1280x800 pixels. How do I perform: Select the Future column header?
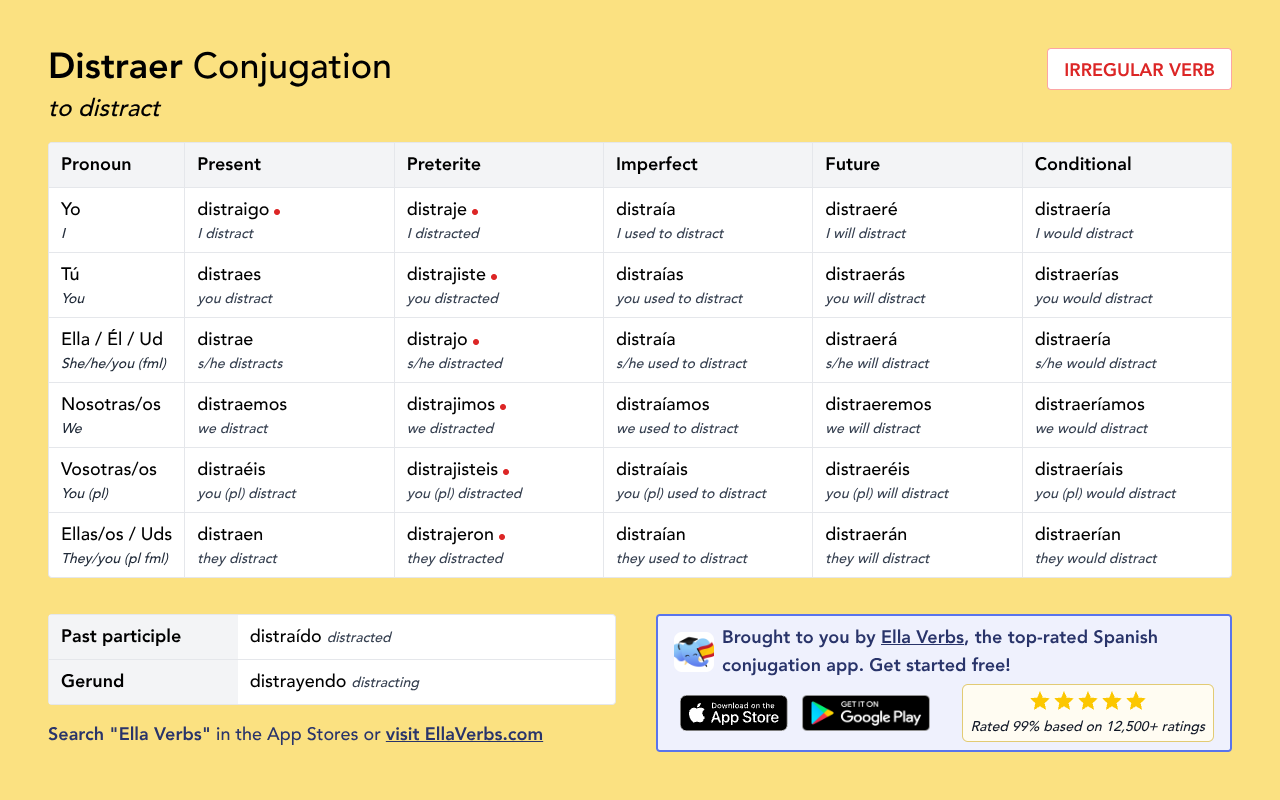(852, 164)
